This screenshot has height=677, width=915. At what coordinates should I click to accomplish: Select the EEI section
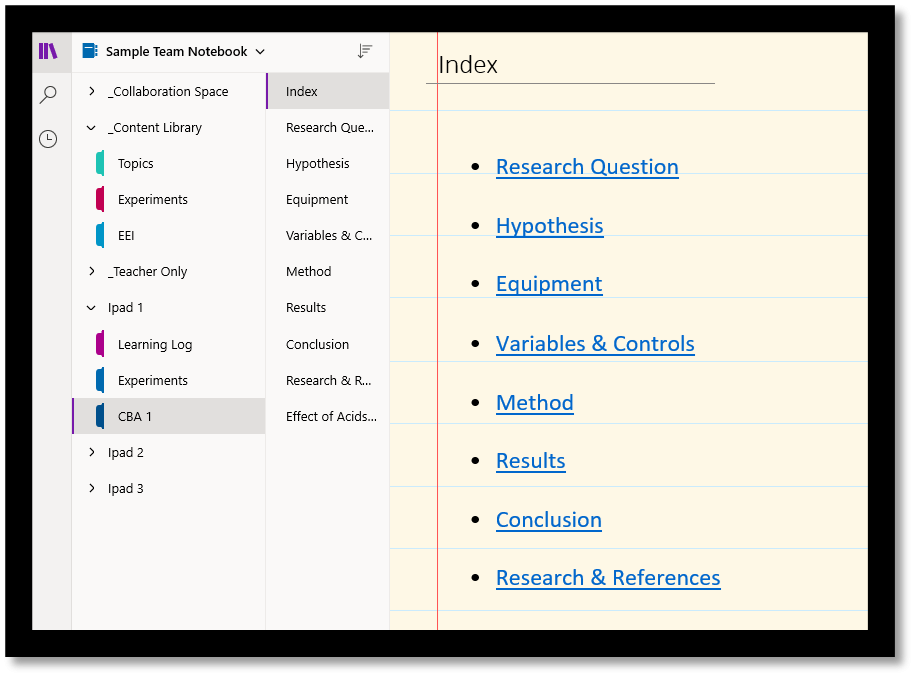(x=169, y=236)
